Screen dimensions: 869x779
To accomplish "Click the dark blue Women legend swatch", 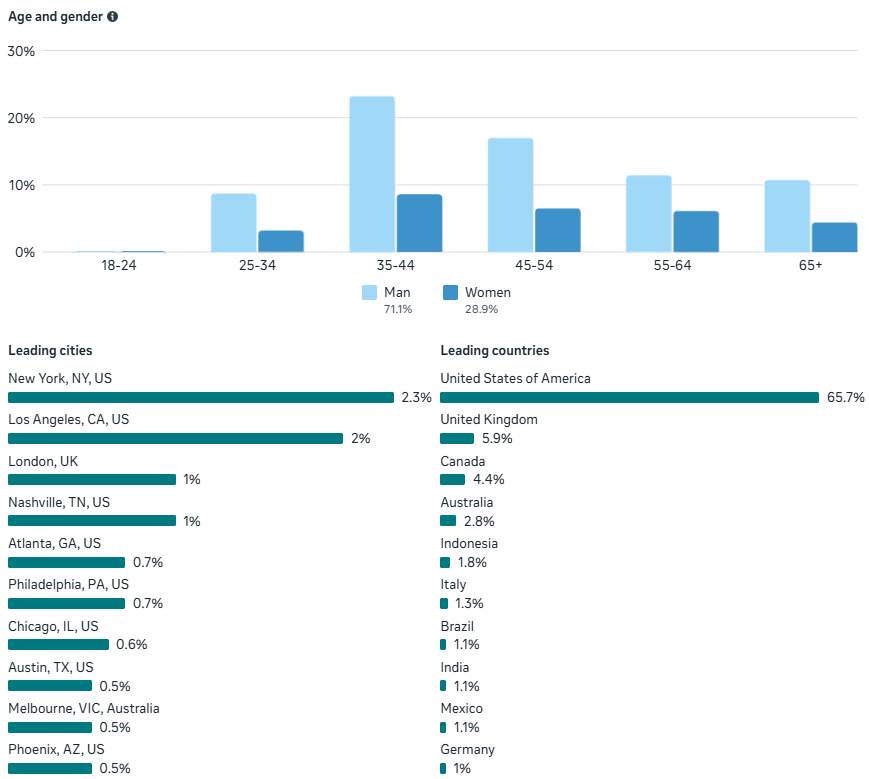I will pos(450,293).
